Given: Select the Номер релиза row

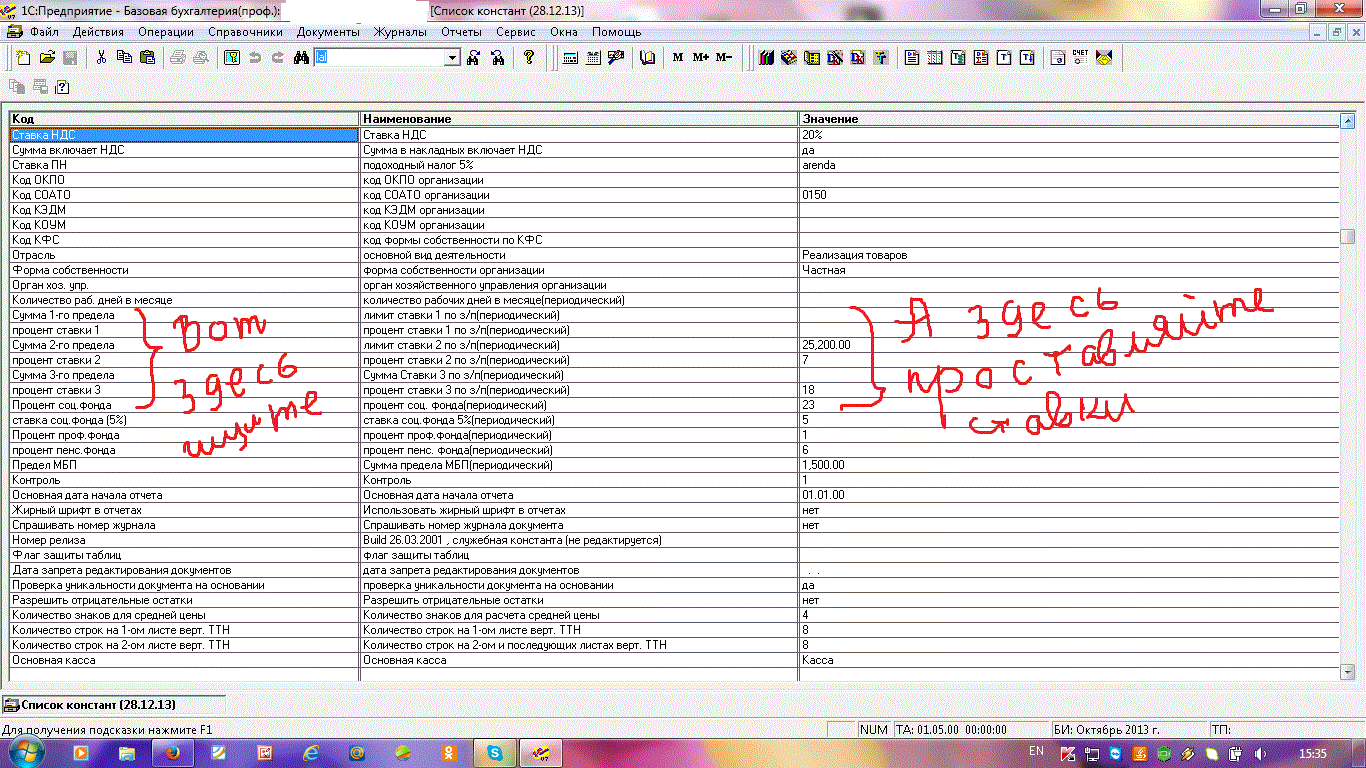Looking at the screenshot, I should click(x=674, y=540).
